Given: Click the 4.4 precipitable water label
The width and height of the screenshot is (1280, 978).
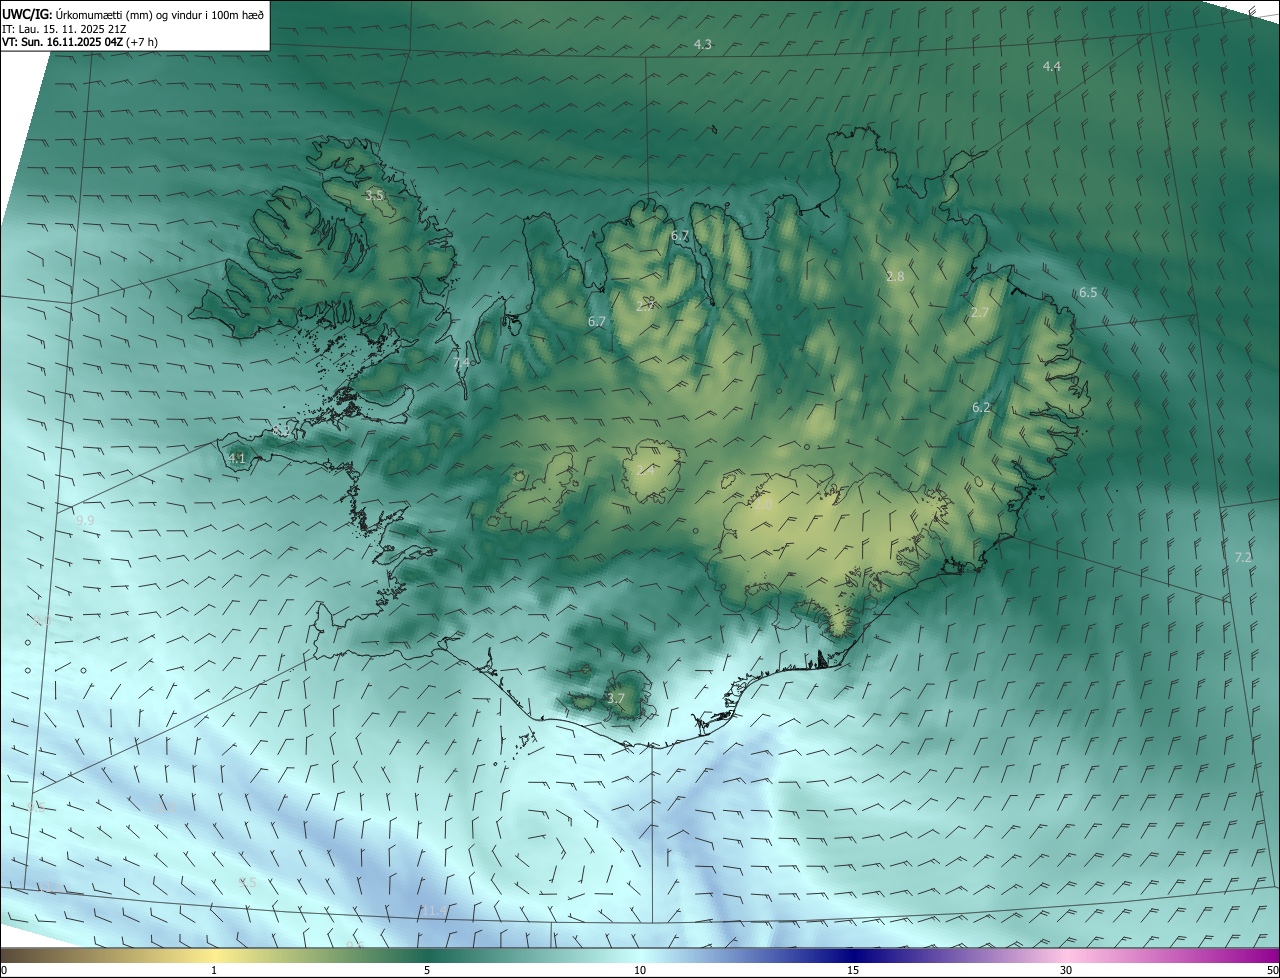Looking at the screenshot, I should click(1052, 66).
